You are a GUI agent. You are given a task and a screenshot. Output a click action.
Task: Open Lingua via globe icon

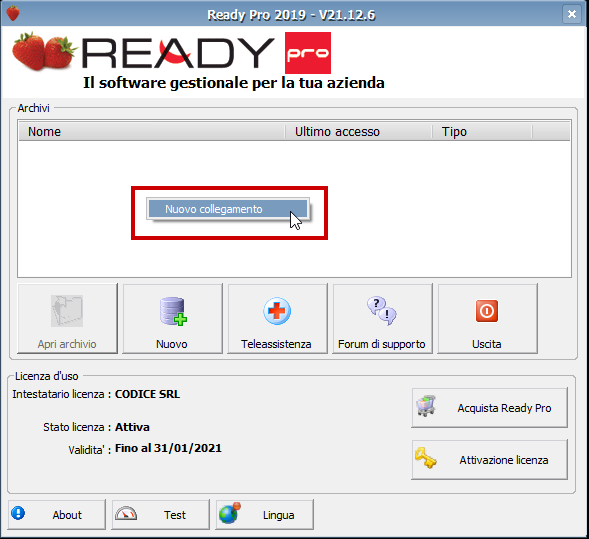pyautogui.click(x=230, y=513)
